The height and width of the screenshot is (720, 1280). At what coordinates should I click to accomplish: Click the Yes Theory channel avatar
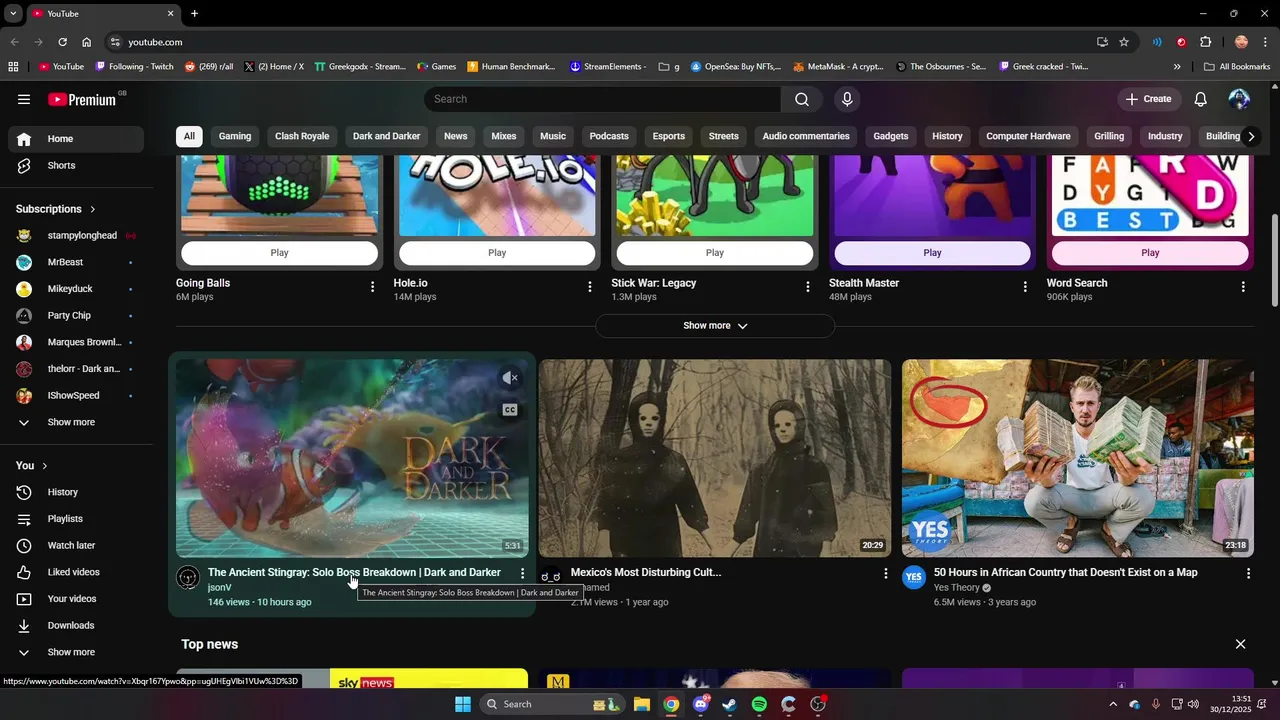(x=914, y=577)
